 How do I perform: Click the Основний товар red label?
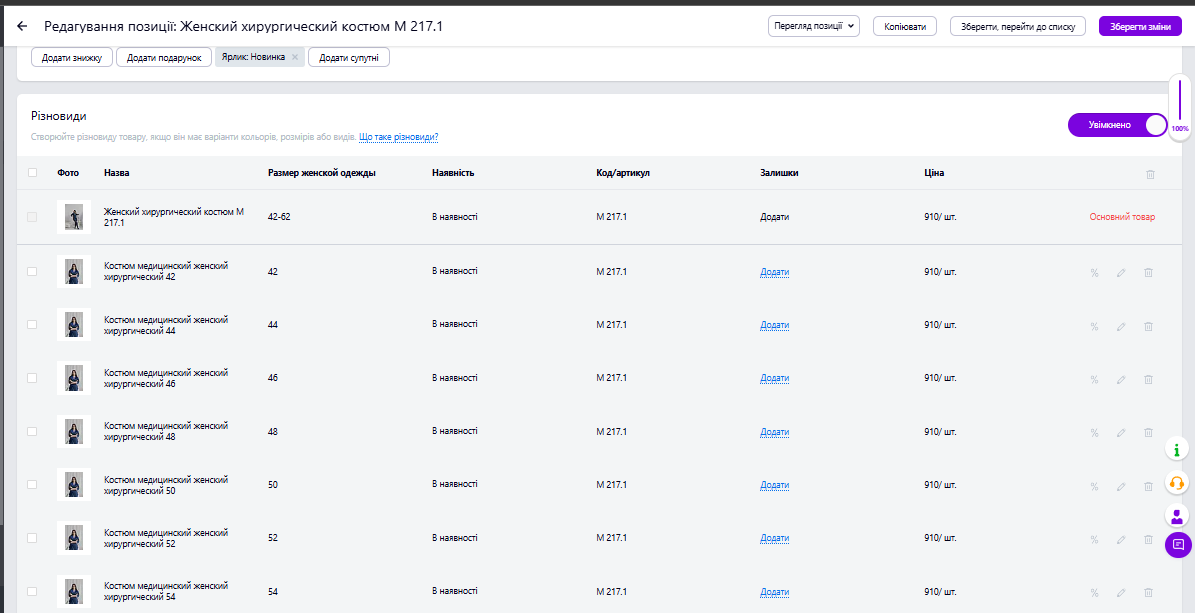(1122, 217)
